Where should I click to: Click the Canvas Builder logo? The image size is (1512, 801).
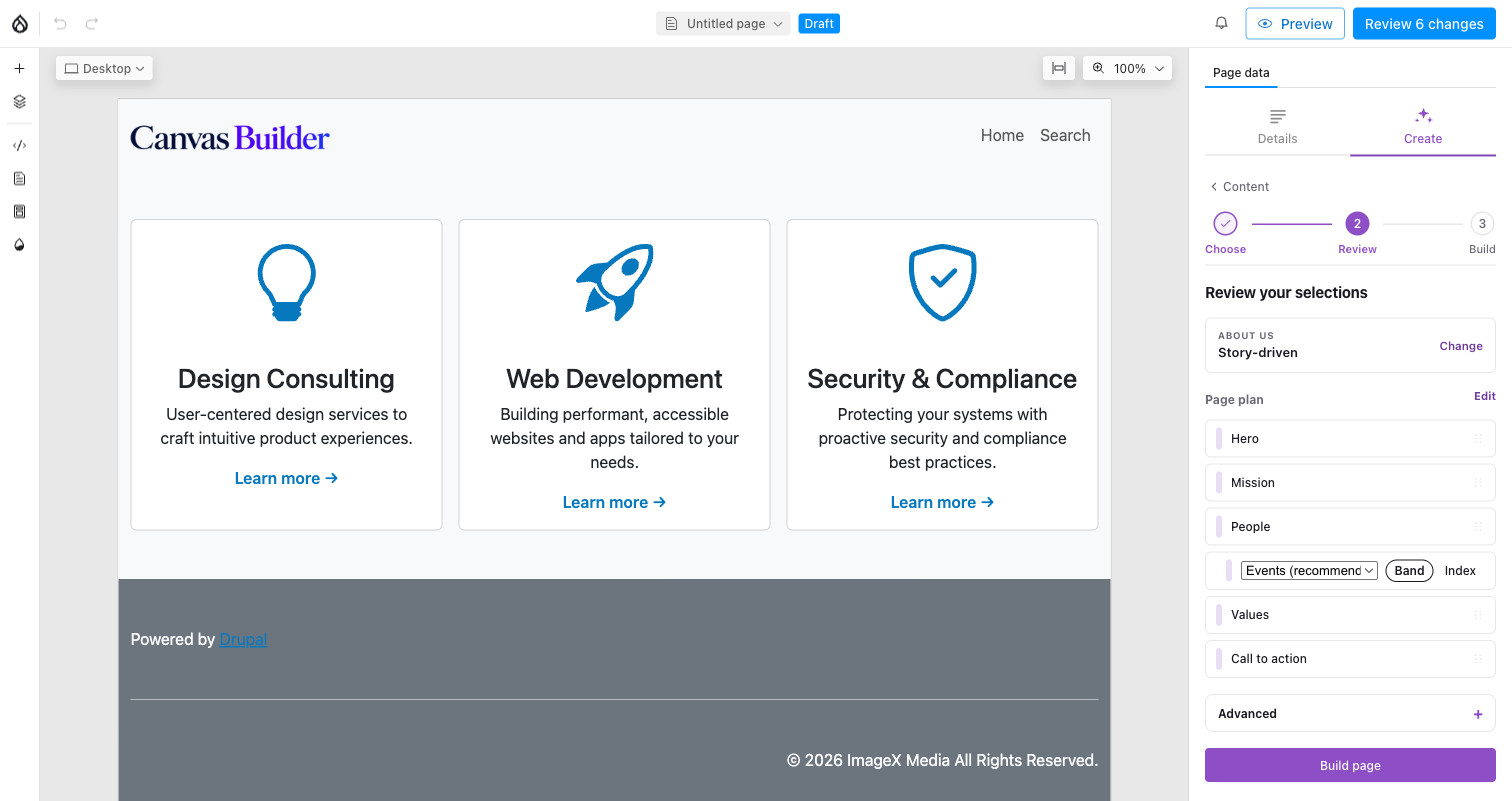(x=230, y=138)
